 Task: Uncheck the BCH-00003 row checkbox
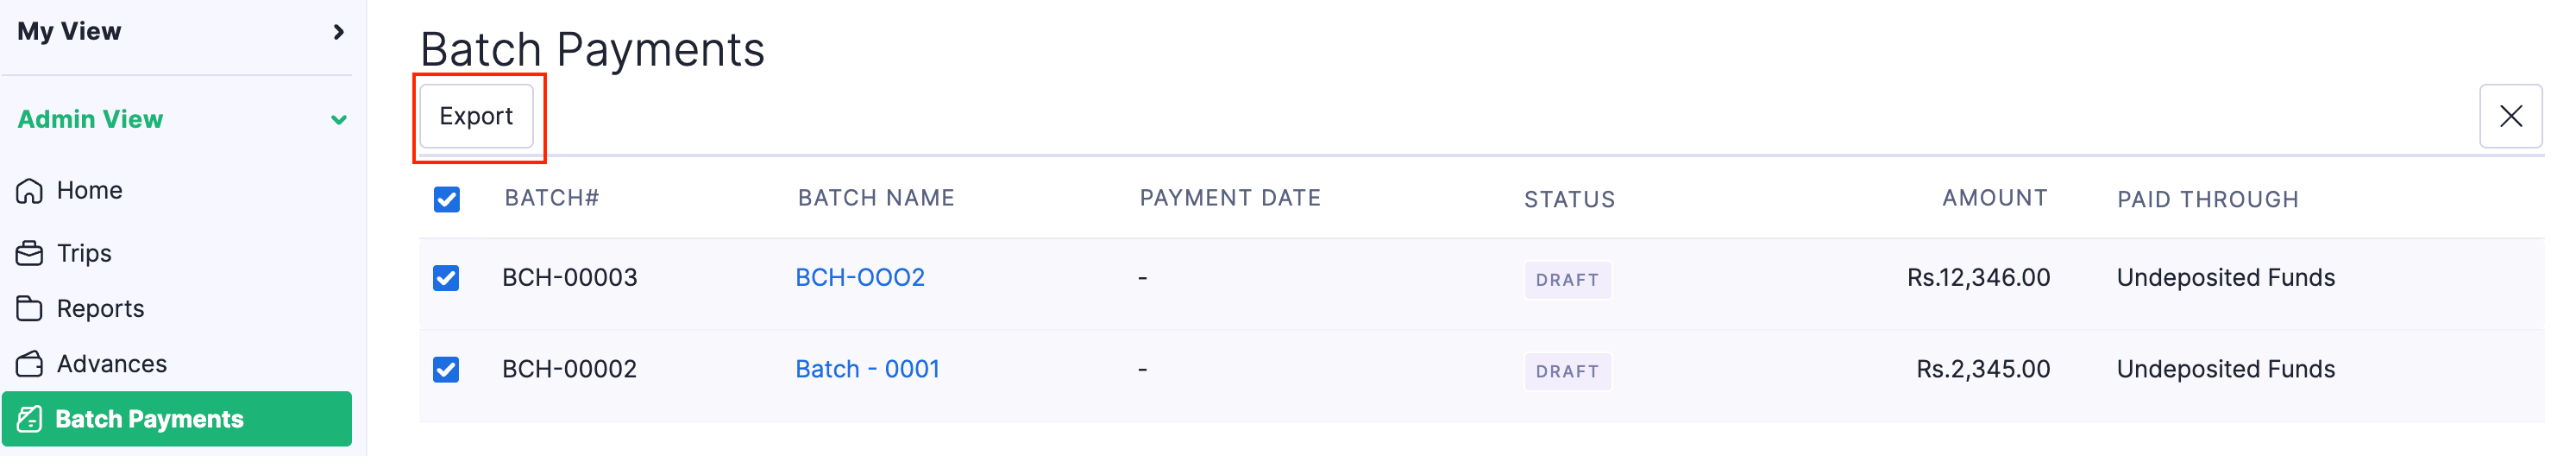tap(447, 278)
